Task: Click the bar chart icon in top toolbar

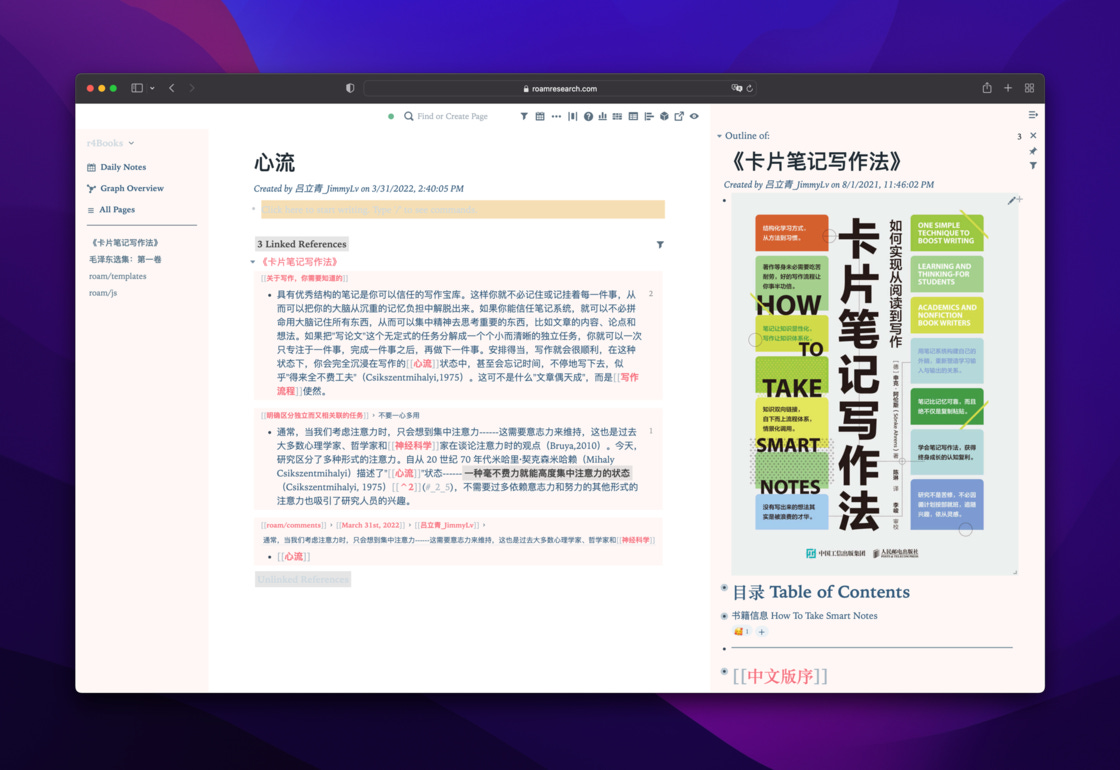Action: click(602, 116)
